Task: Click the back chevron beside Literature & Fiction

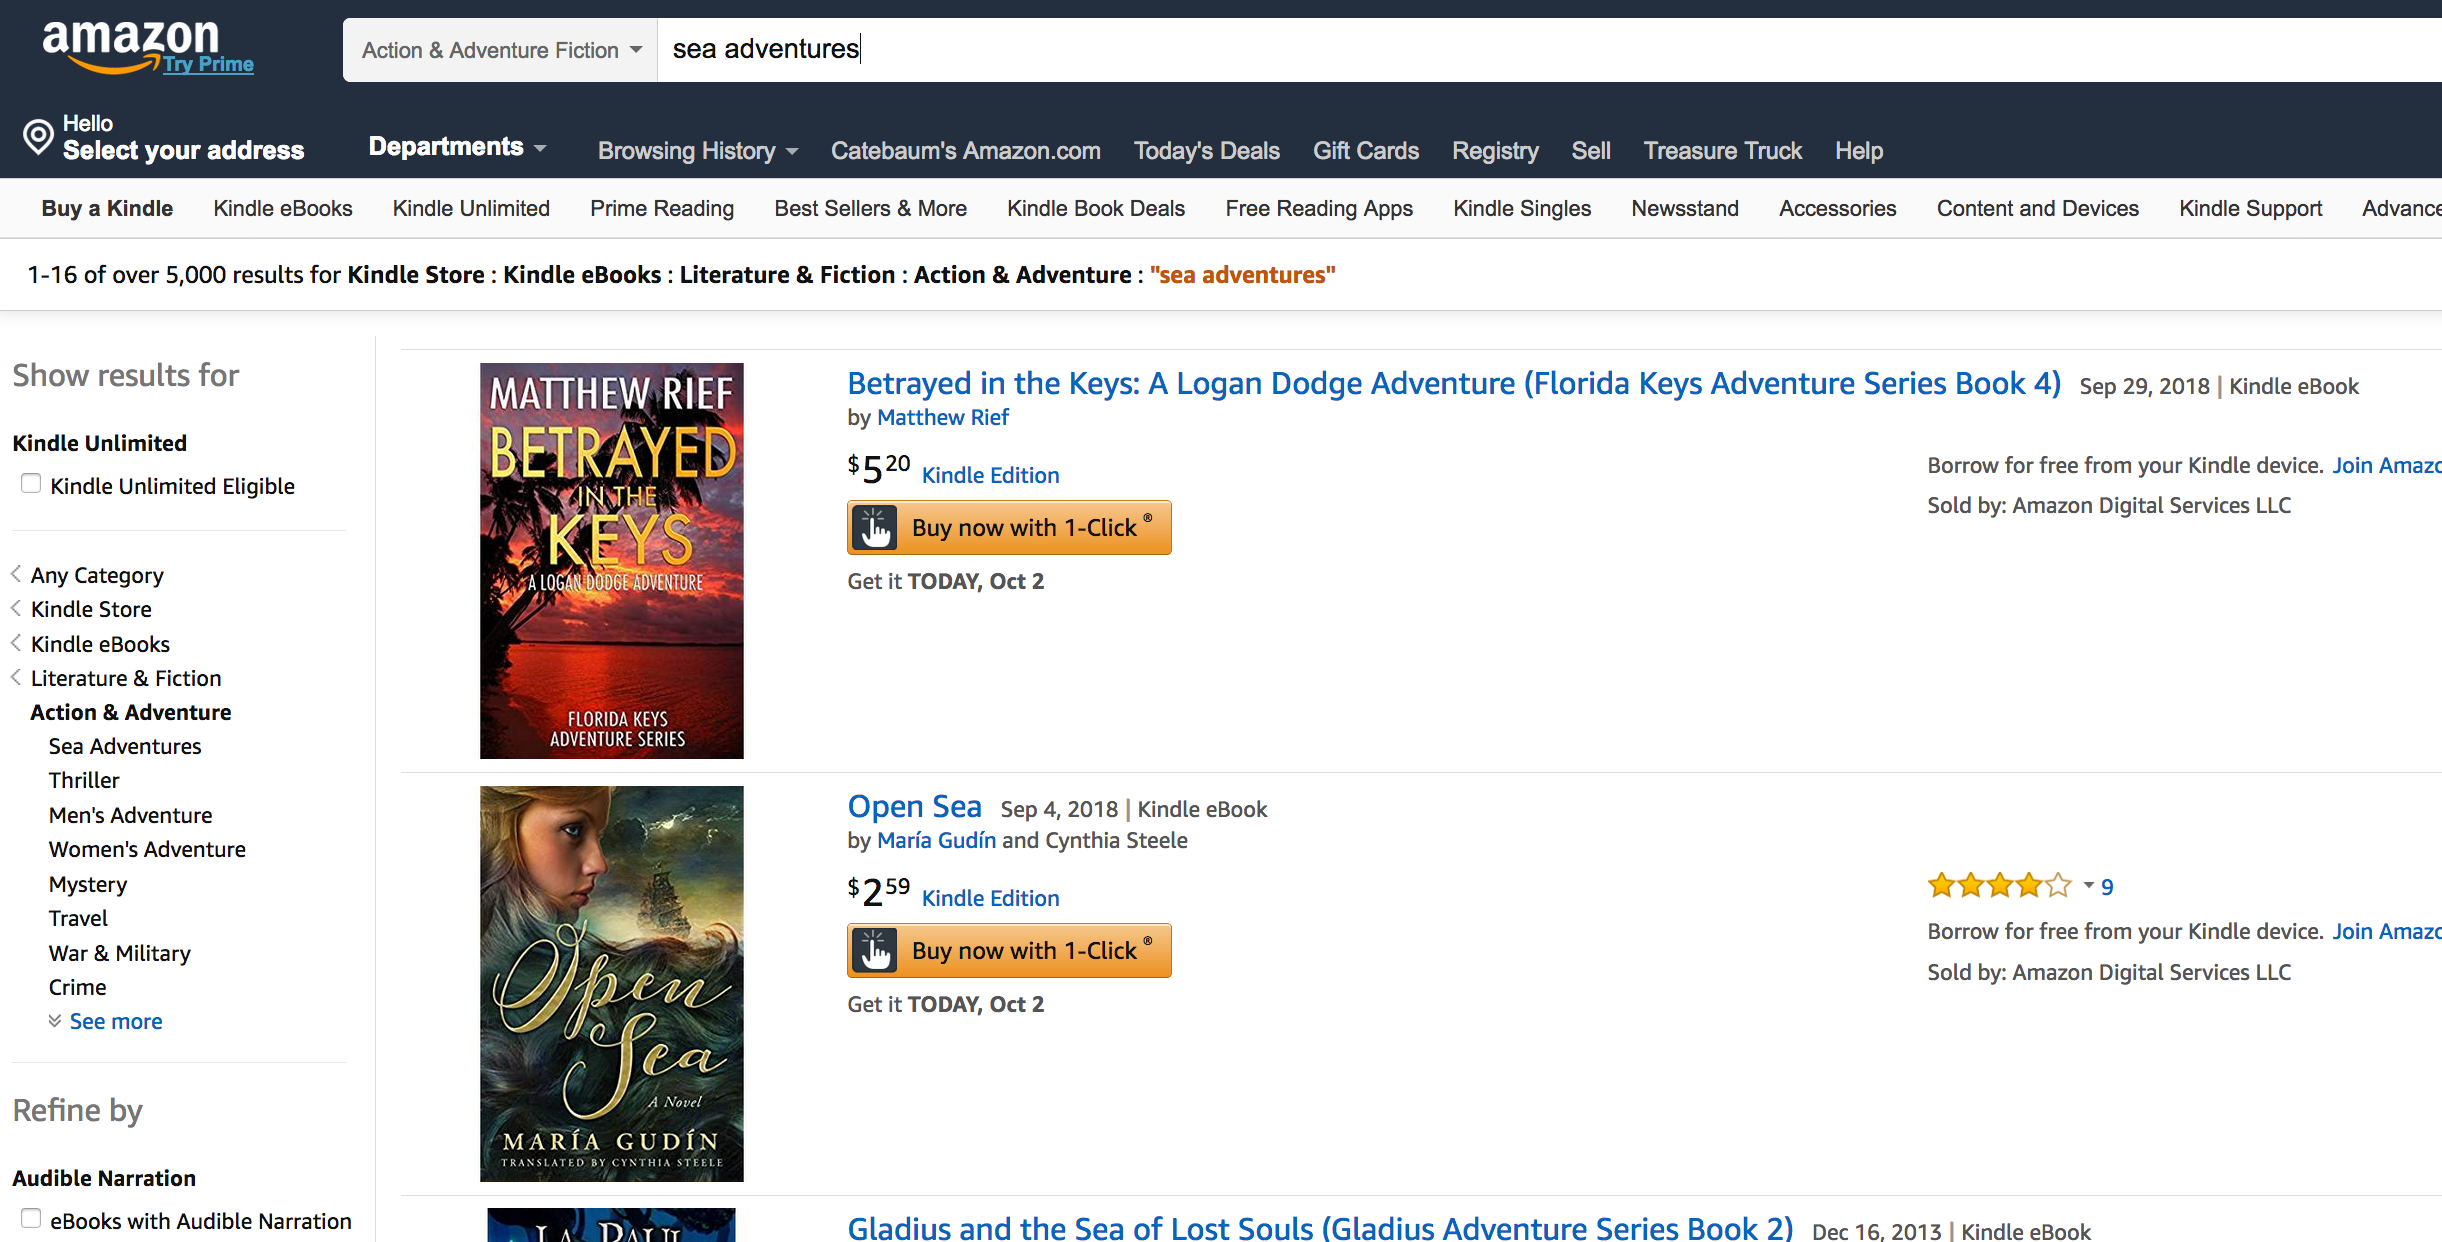Action: (16, 677)
